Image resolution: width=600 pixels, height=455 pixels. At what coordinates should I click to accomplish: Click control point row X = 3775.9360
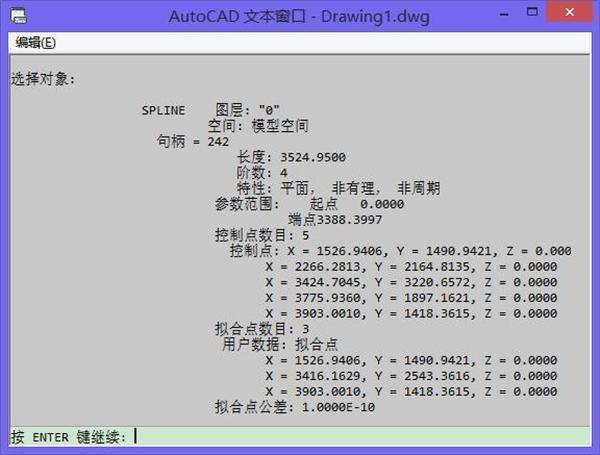[x=411, y=298]
